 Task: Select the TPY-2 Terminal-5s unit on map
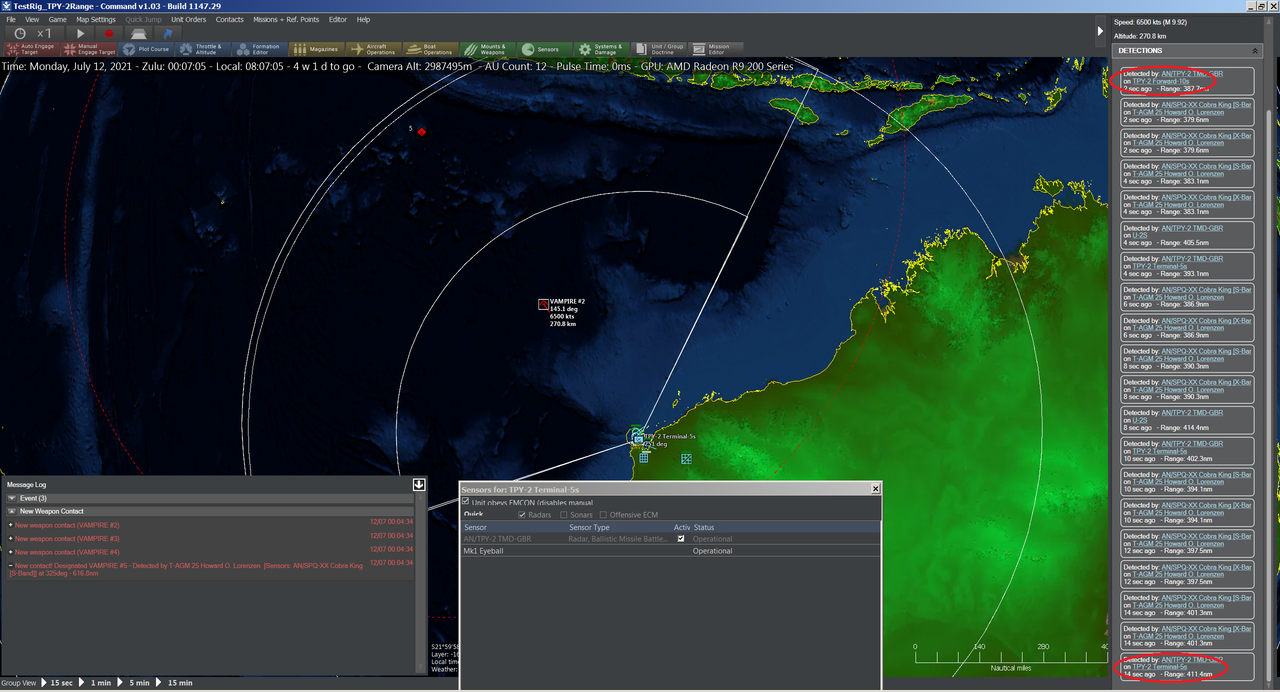pyautogui.click(x=637, y=437)
